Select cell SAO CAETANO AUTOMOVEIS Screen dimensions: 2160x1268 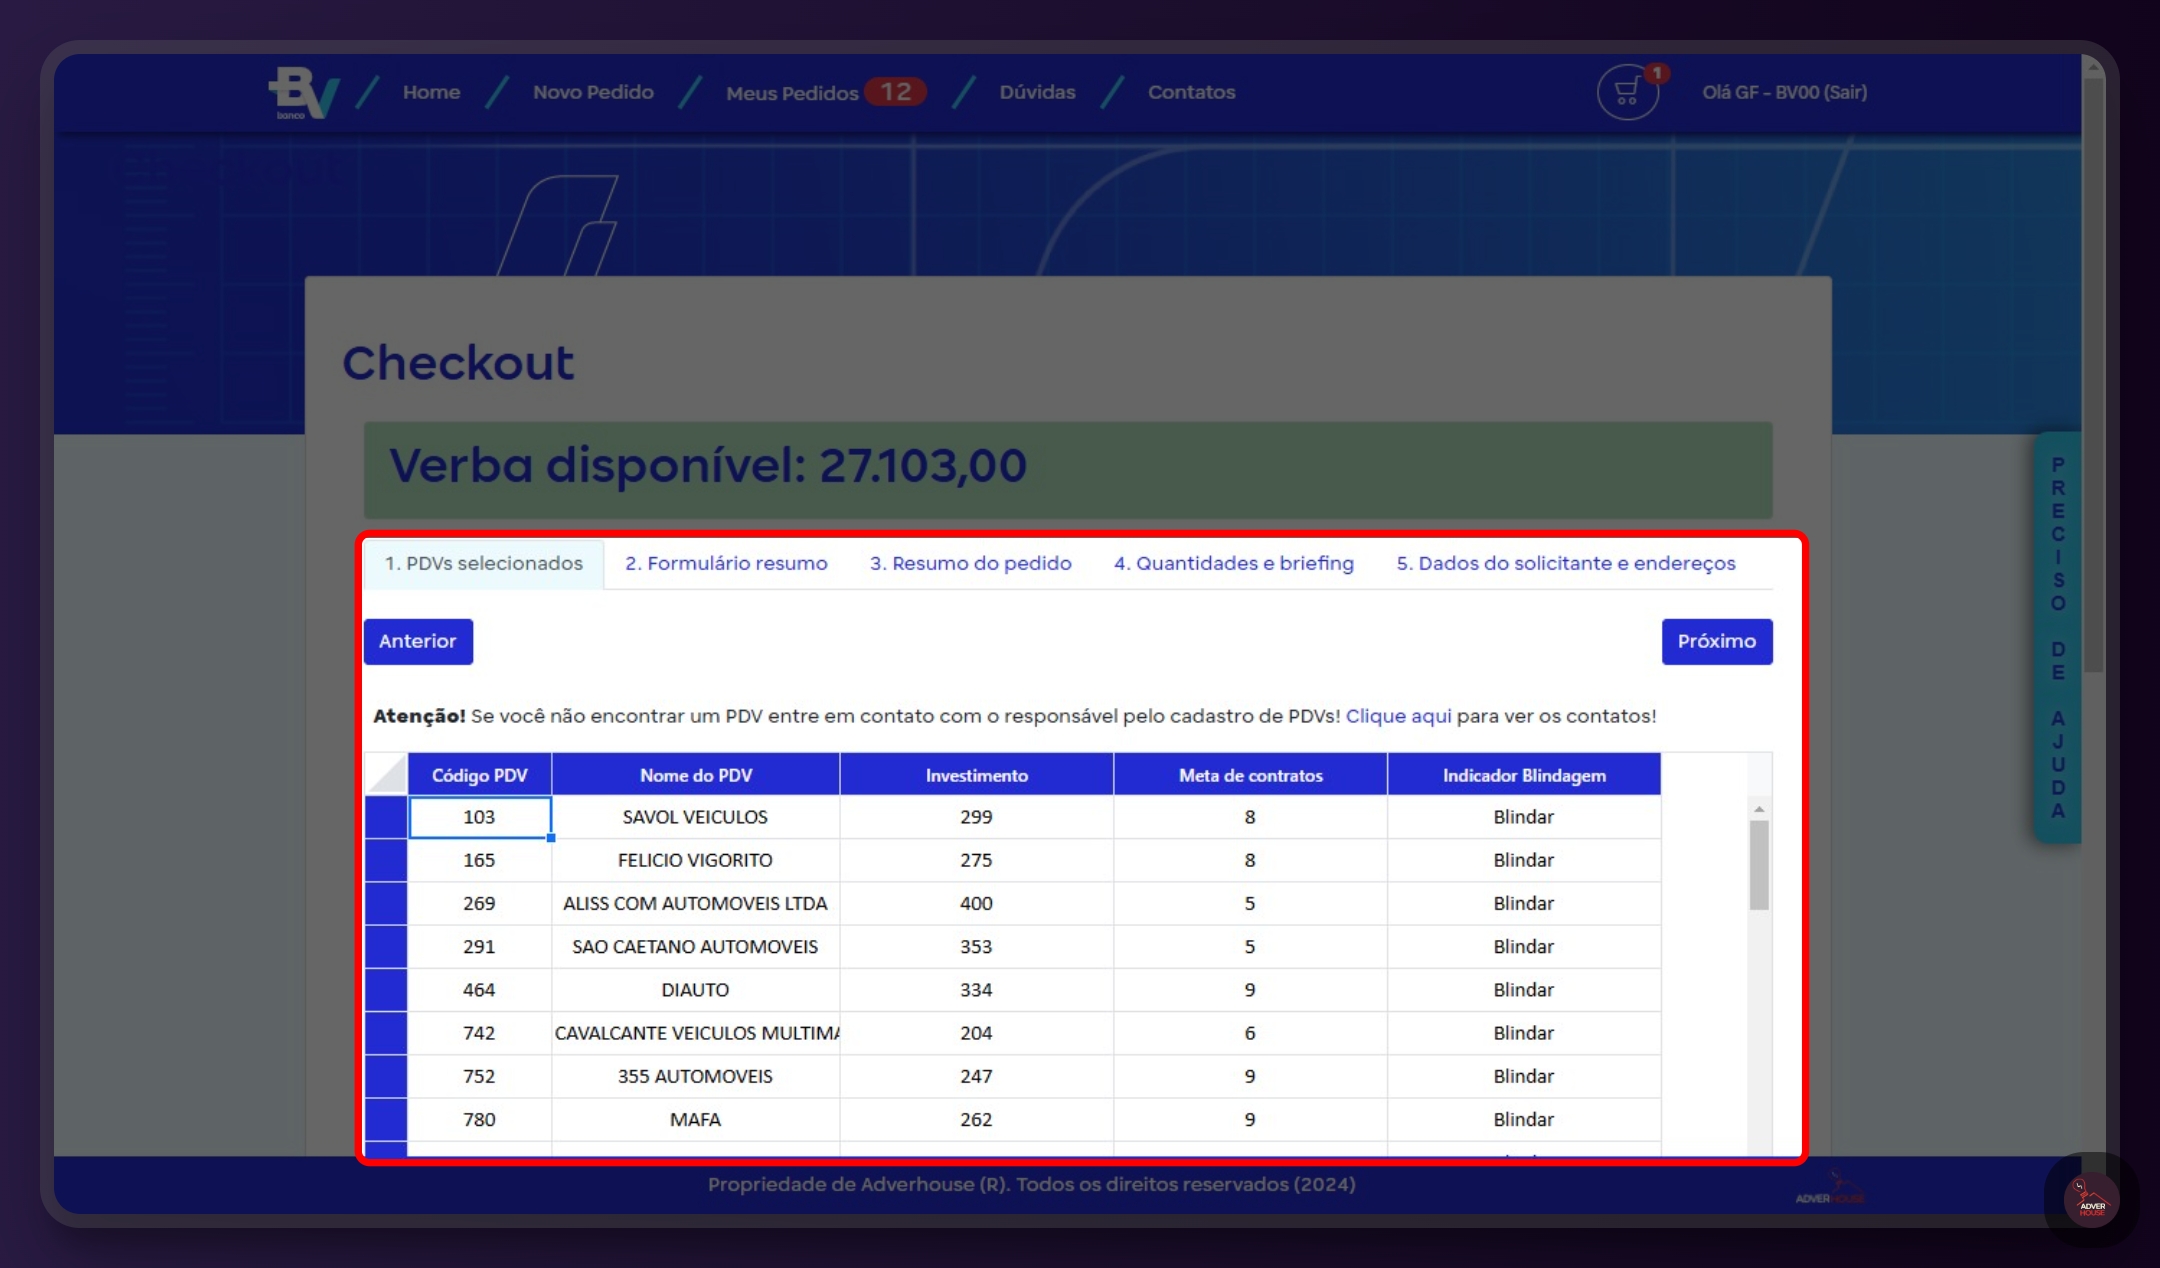(x=695, y=946)
